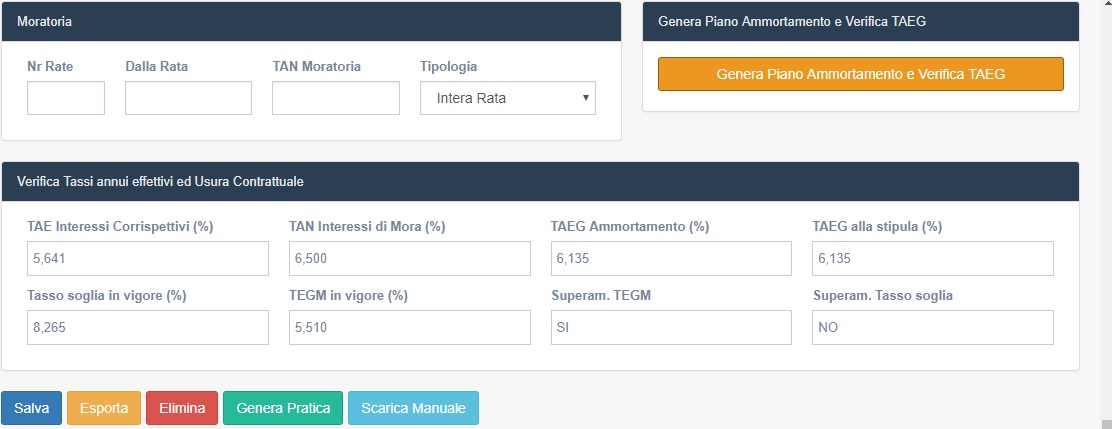Focus the Nr Rate input field
This screenshot has height=429, width=1112.
tap(66, 98)
